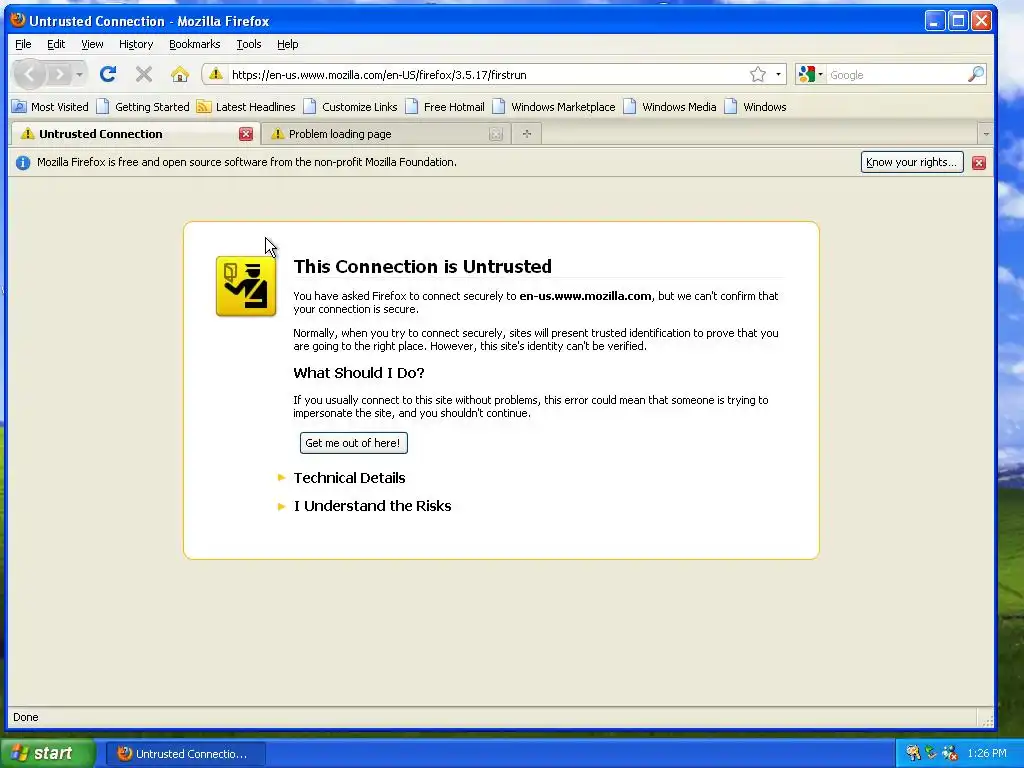Open the Windows Media bookmark
1024x768 pixels.
670,106
